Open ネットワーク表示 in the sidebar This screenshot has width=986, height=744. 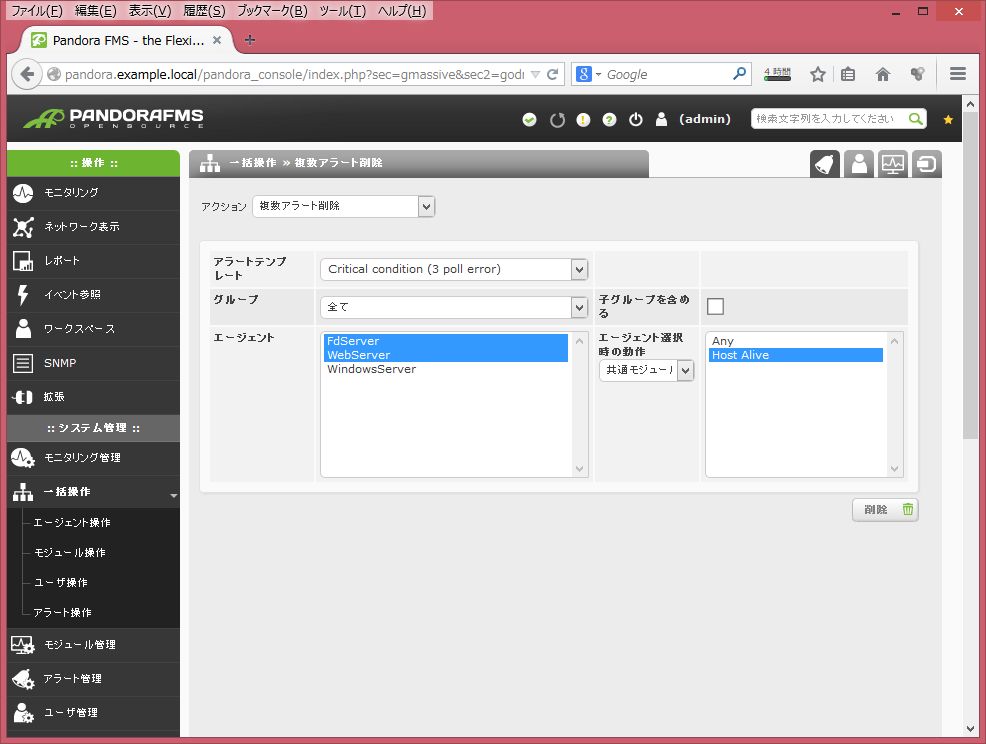tap(93, 227)
